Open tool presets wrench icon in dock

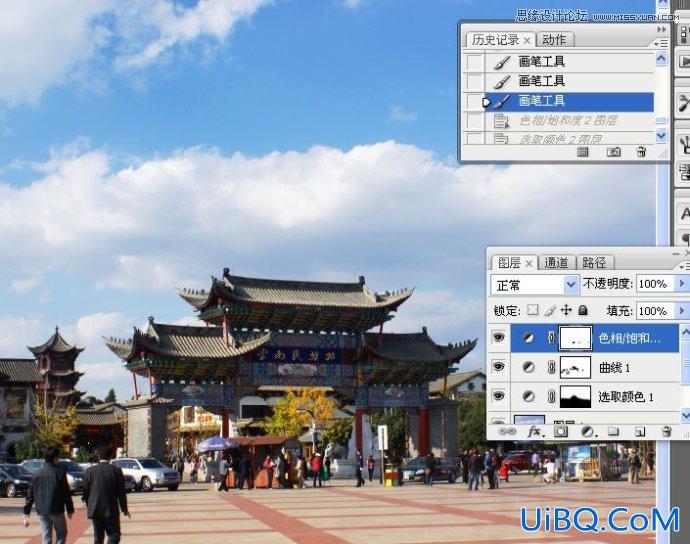684,103
